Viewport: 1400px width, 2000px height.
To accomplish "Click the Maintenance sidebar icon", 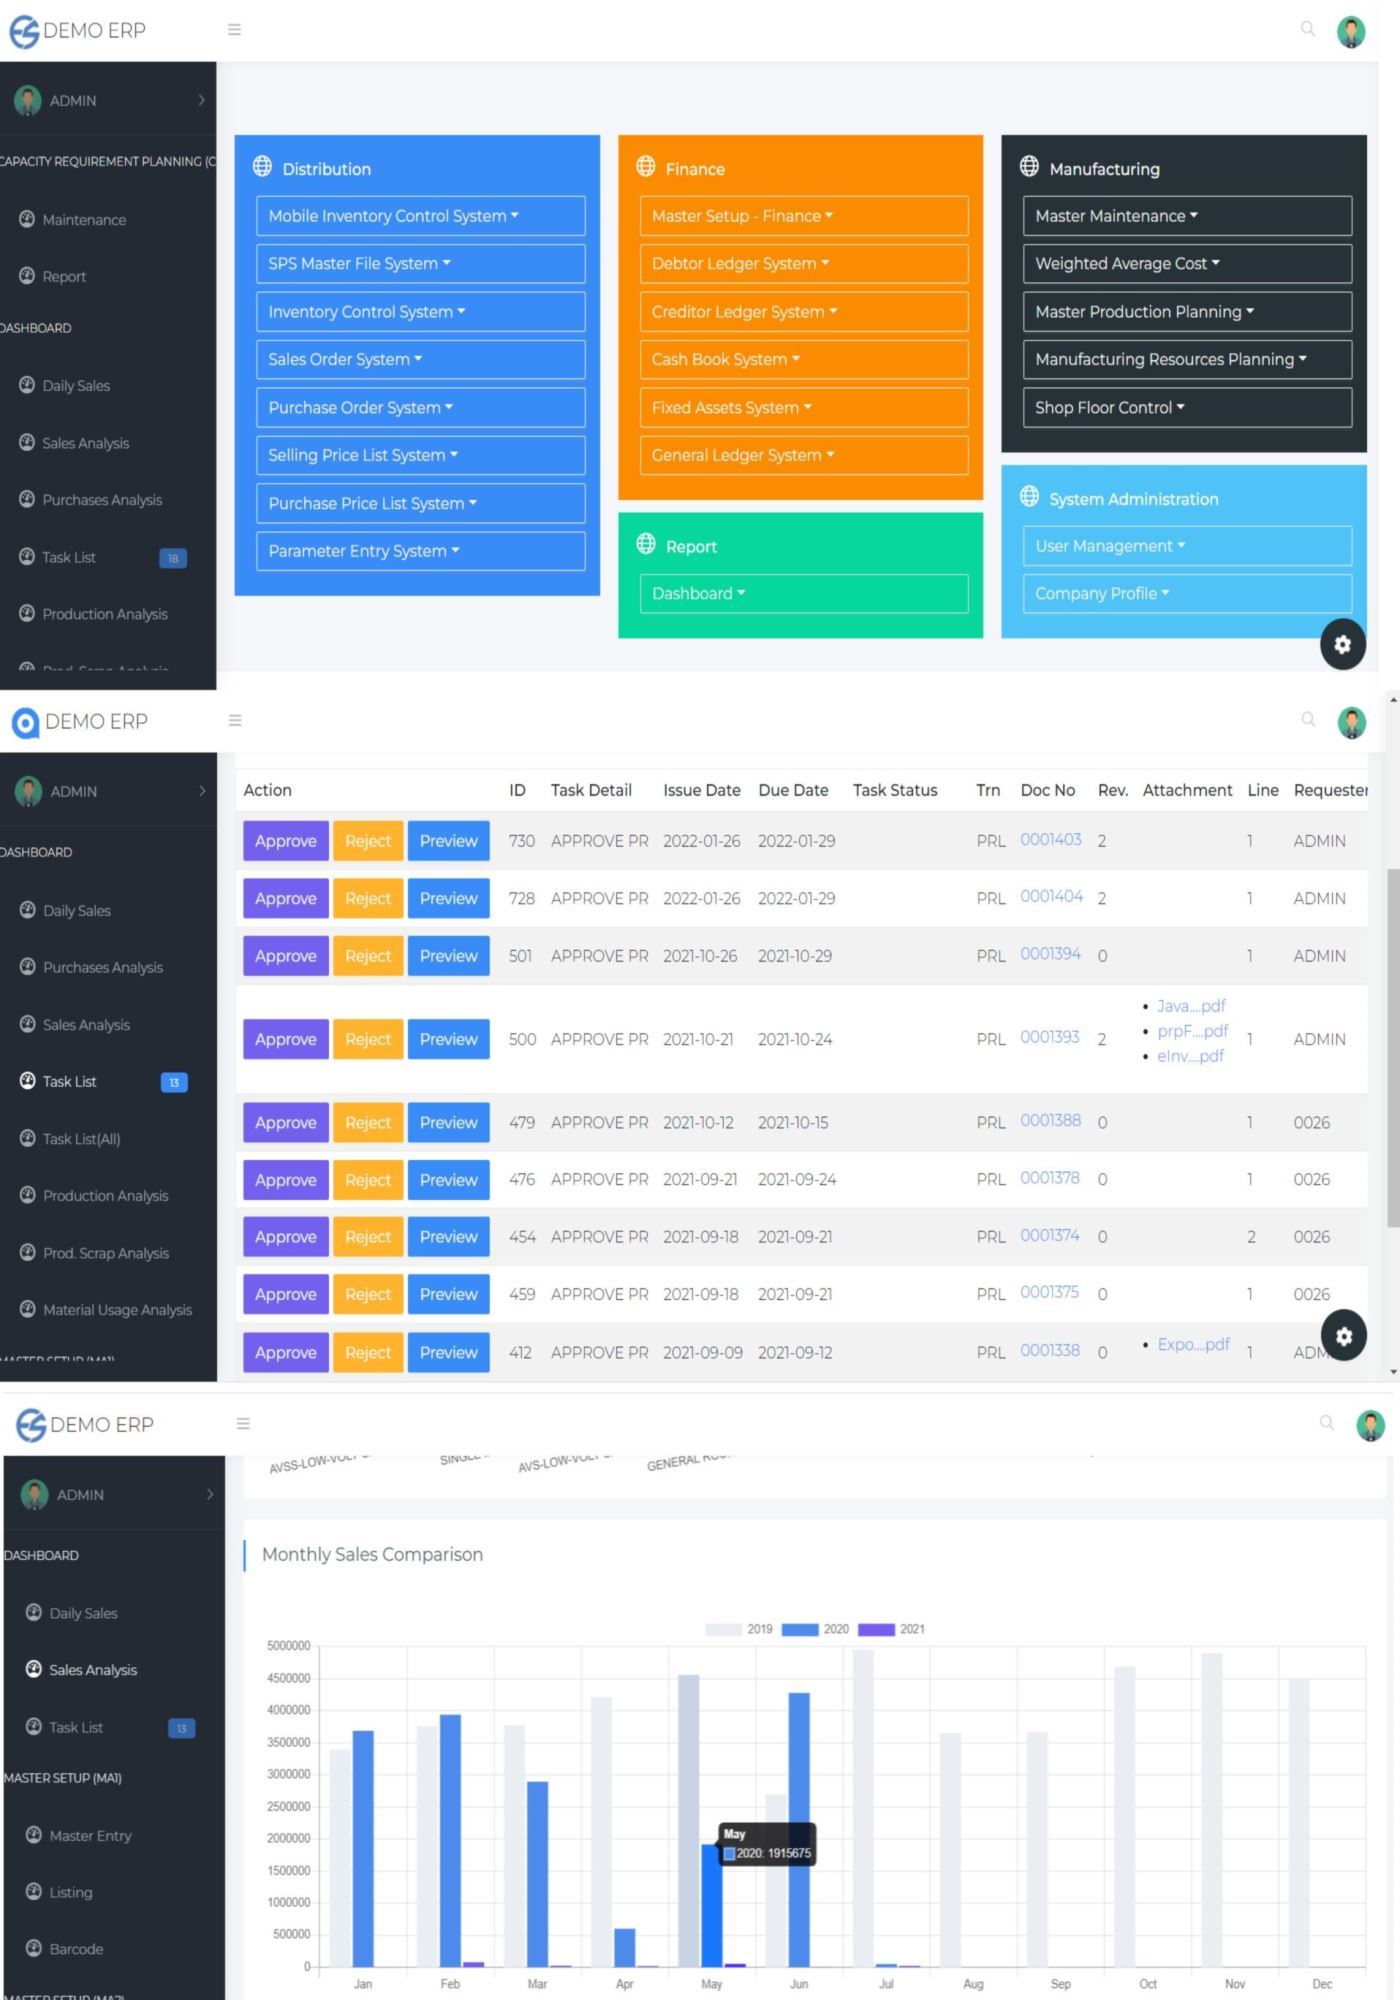I will coord(27,219).
